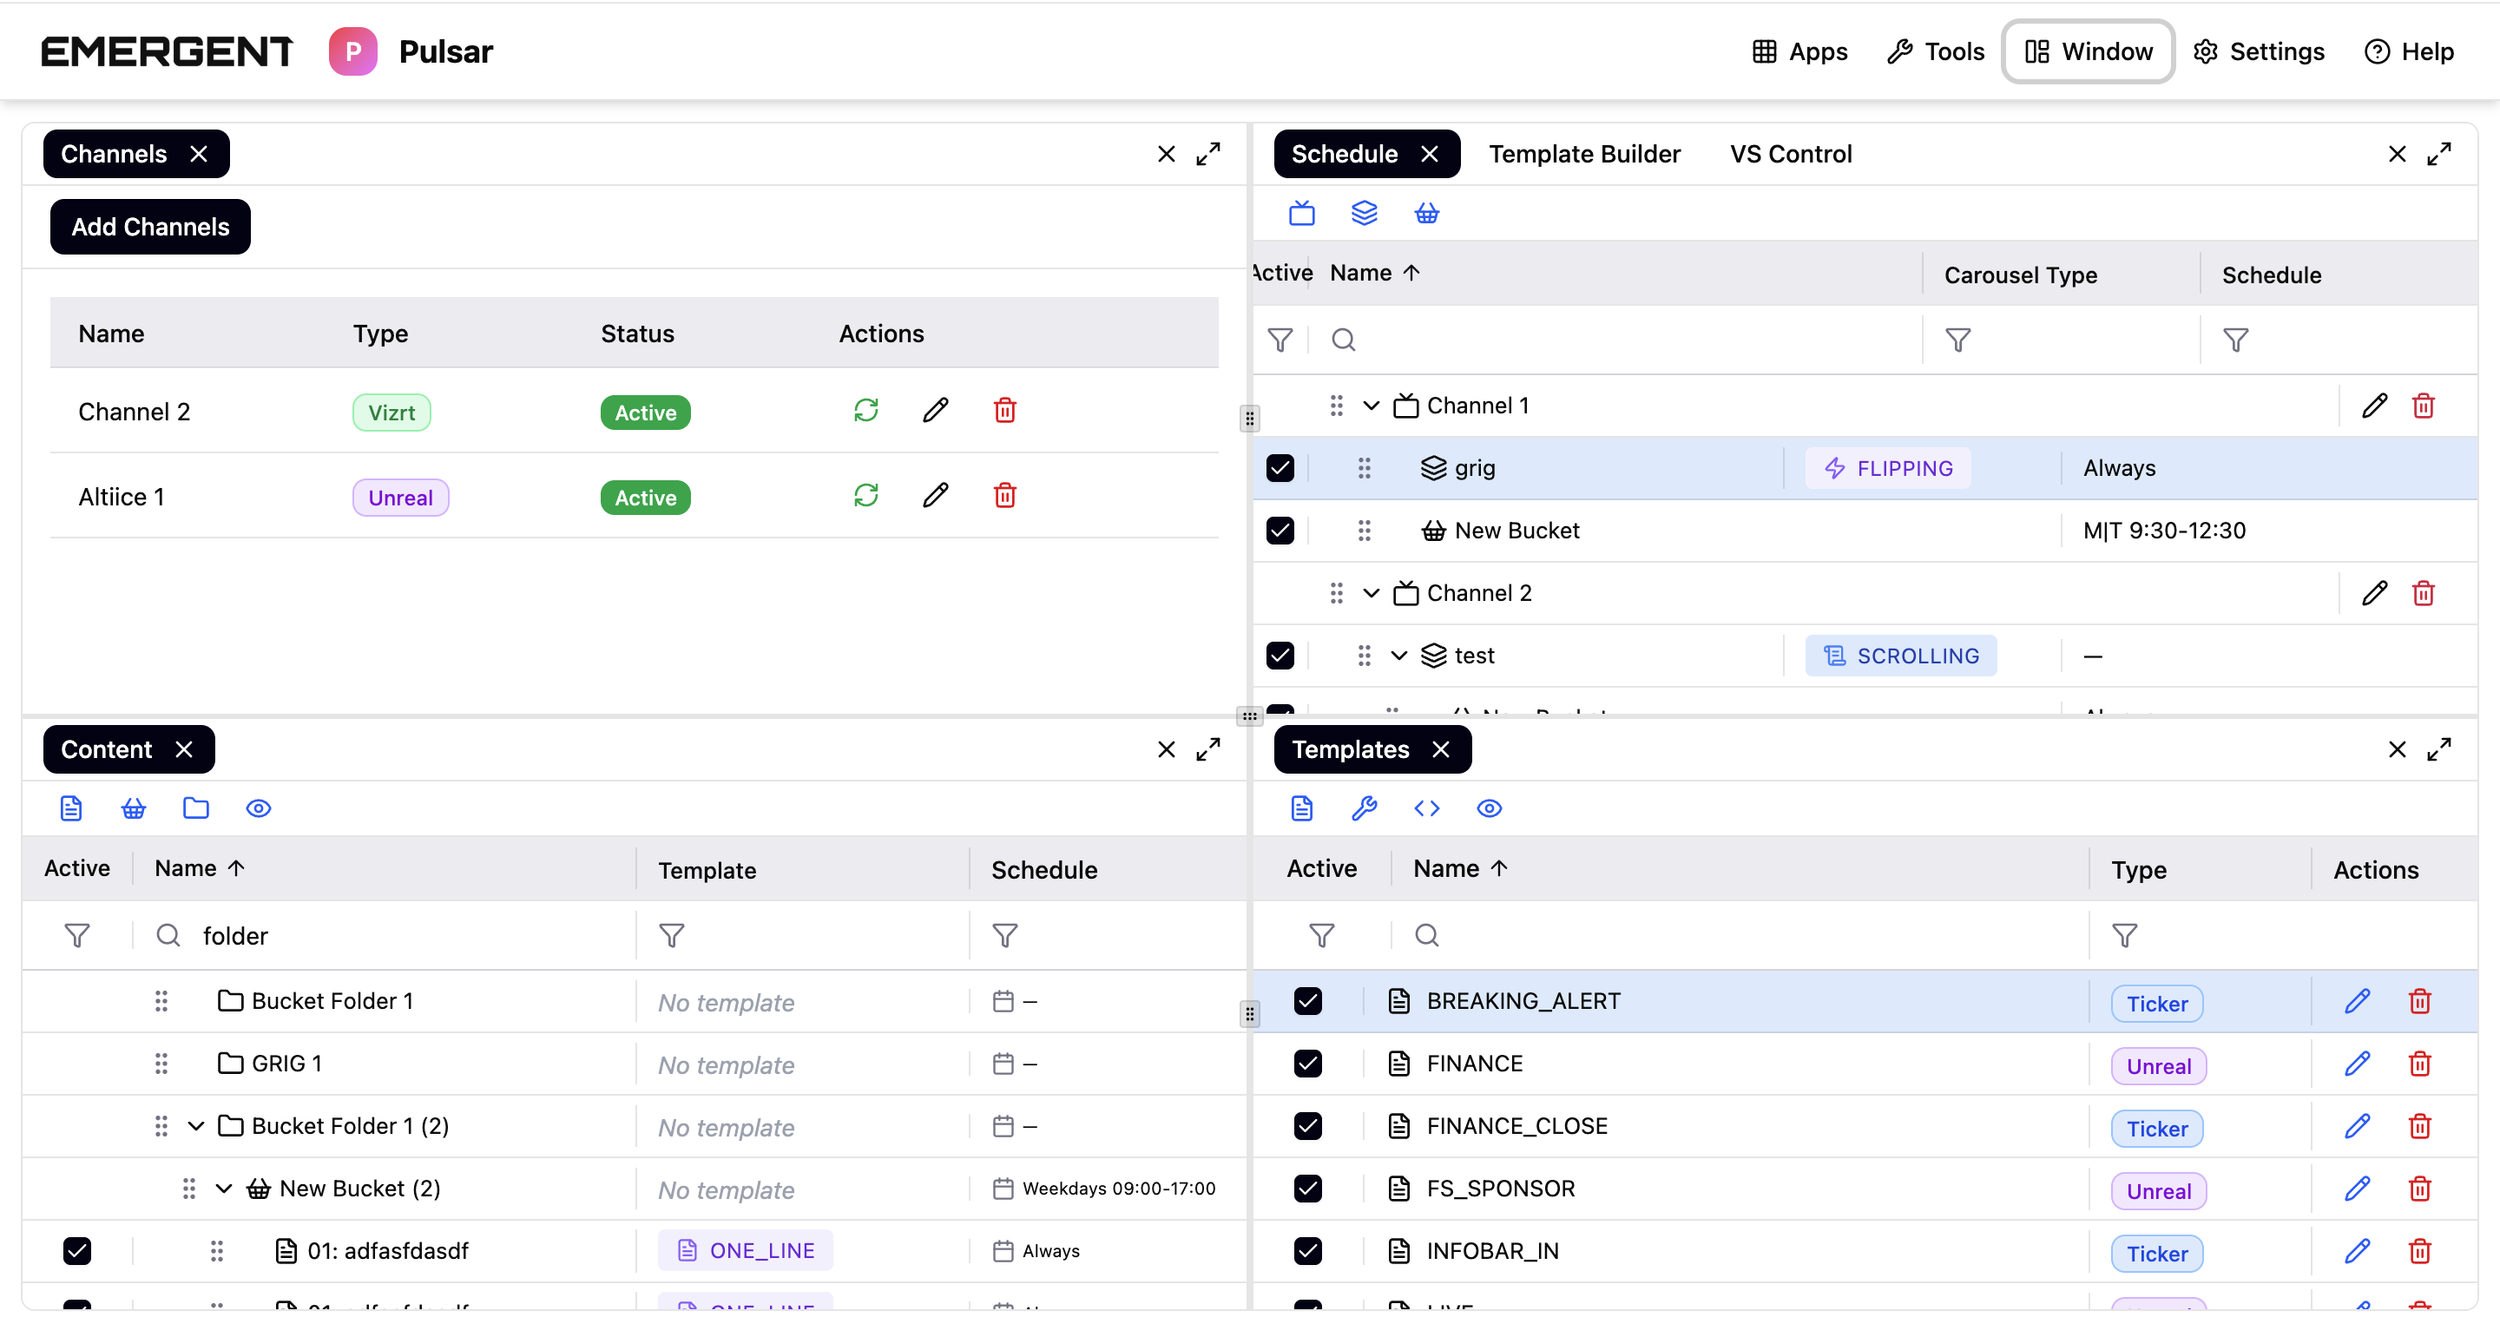Uncheck the 01: adfasfdasdf content checkbox
Screen dimensions: 2500x1332
coord(77,1251)
